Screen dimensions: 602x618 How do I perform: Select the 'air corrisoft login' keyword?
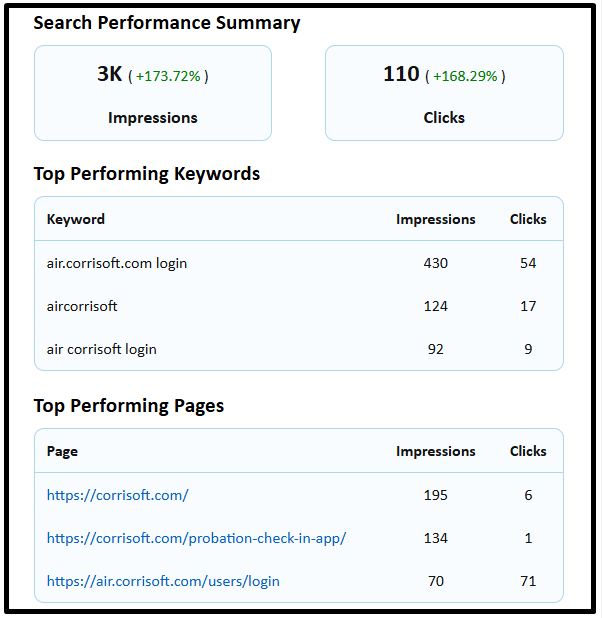click(x=101, y=349)
